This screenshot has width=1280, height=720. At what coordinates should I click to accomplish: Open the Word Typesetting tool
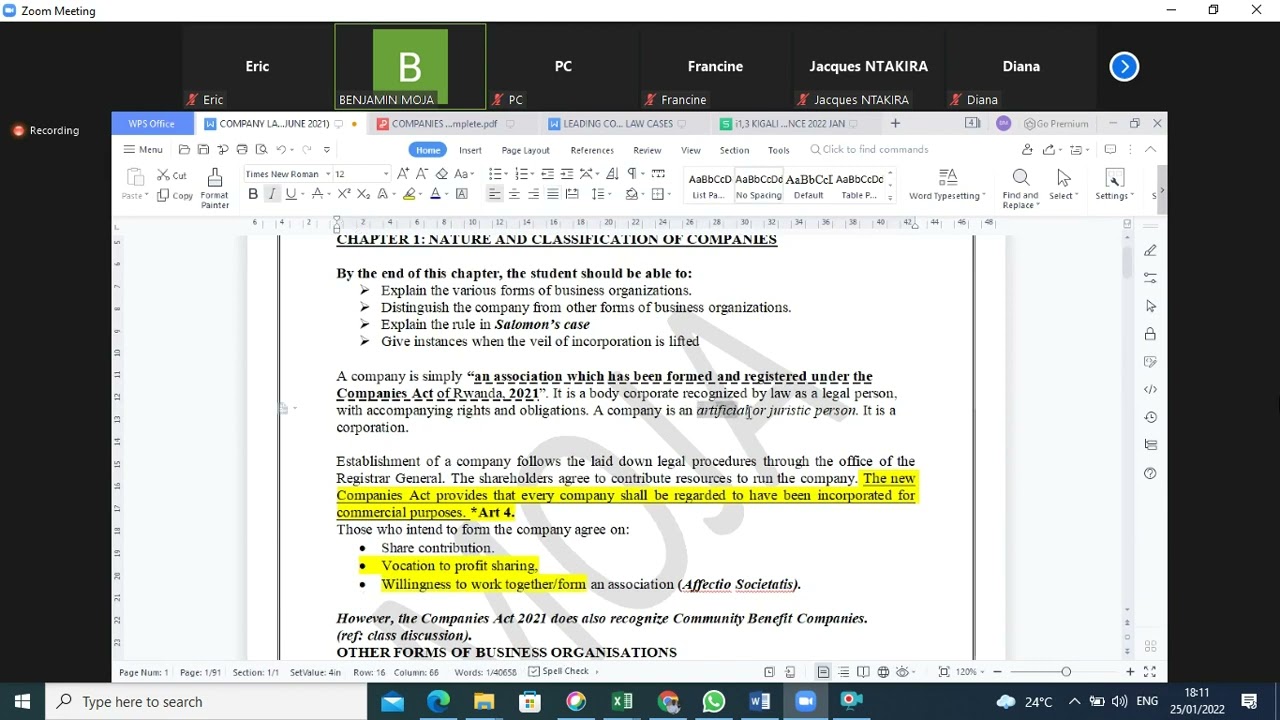click(x=947, y=185)
